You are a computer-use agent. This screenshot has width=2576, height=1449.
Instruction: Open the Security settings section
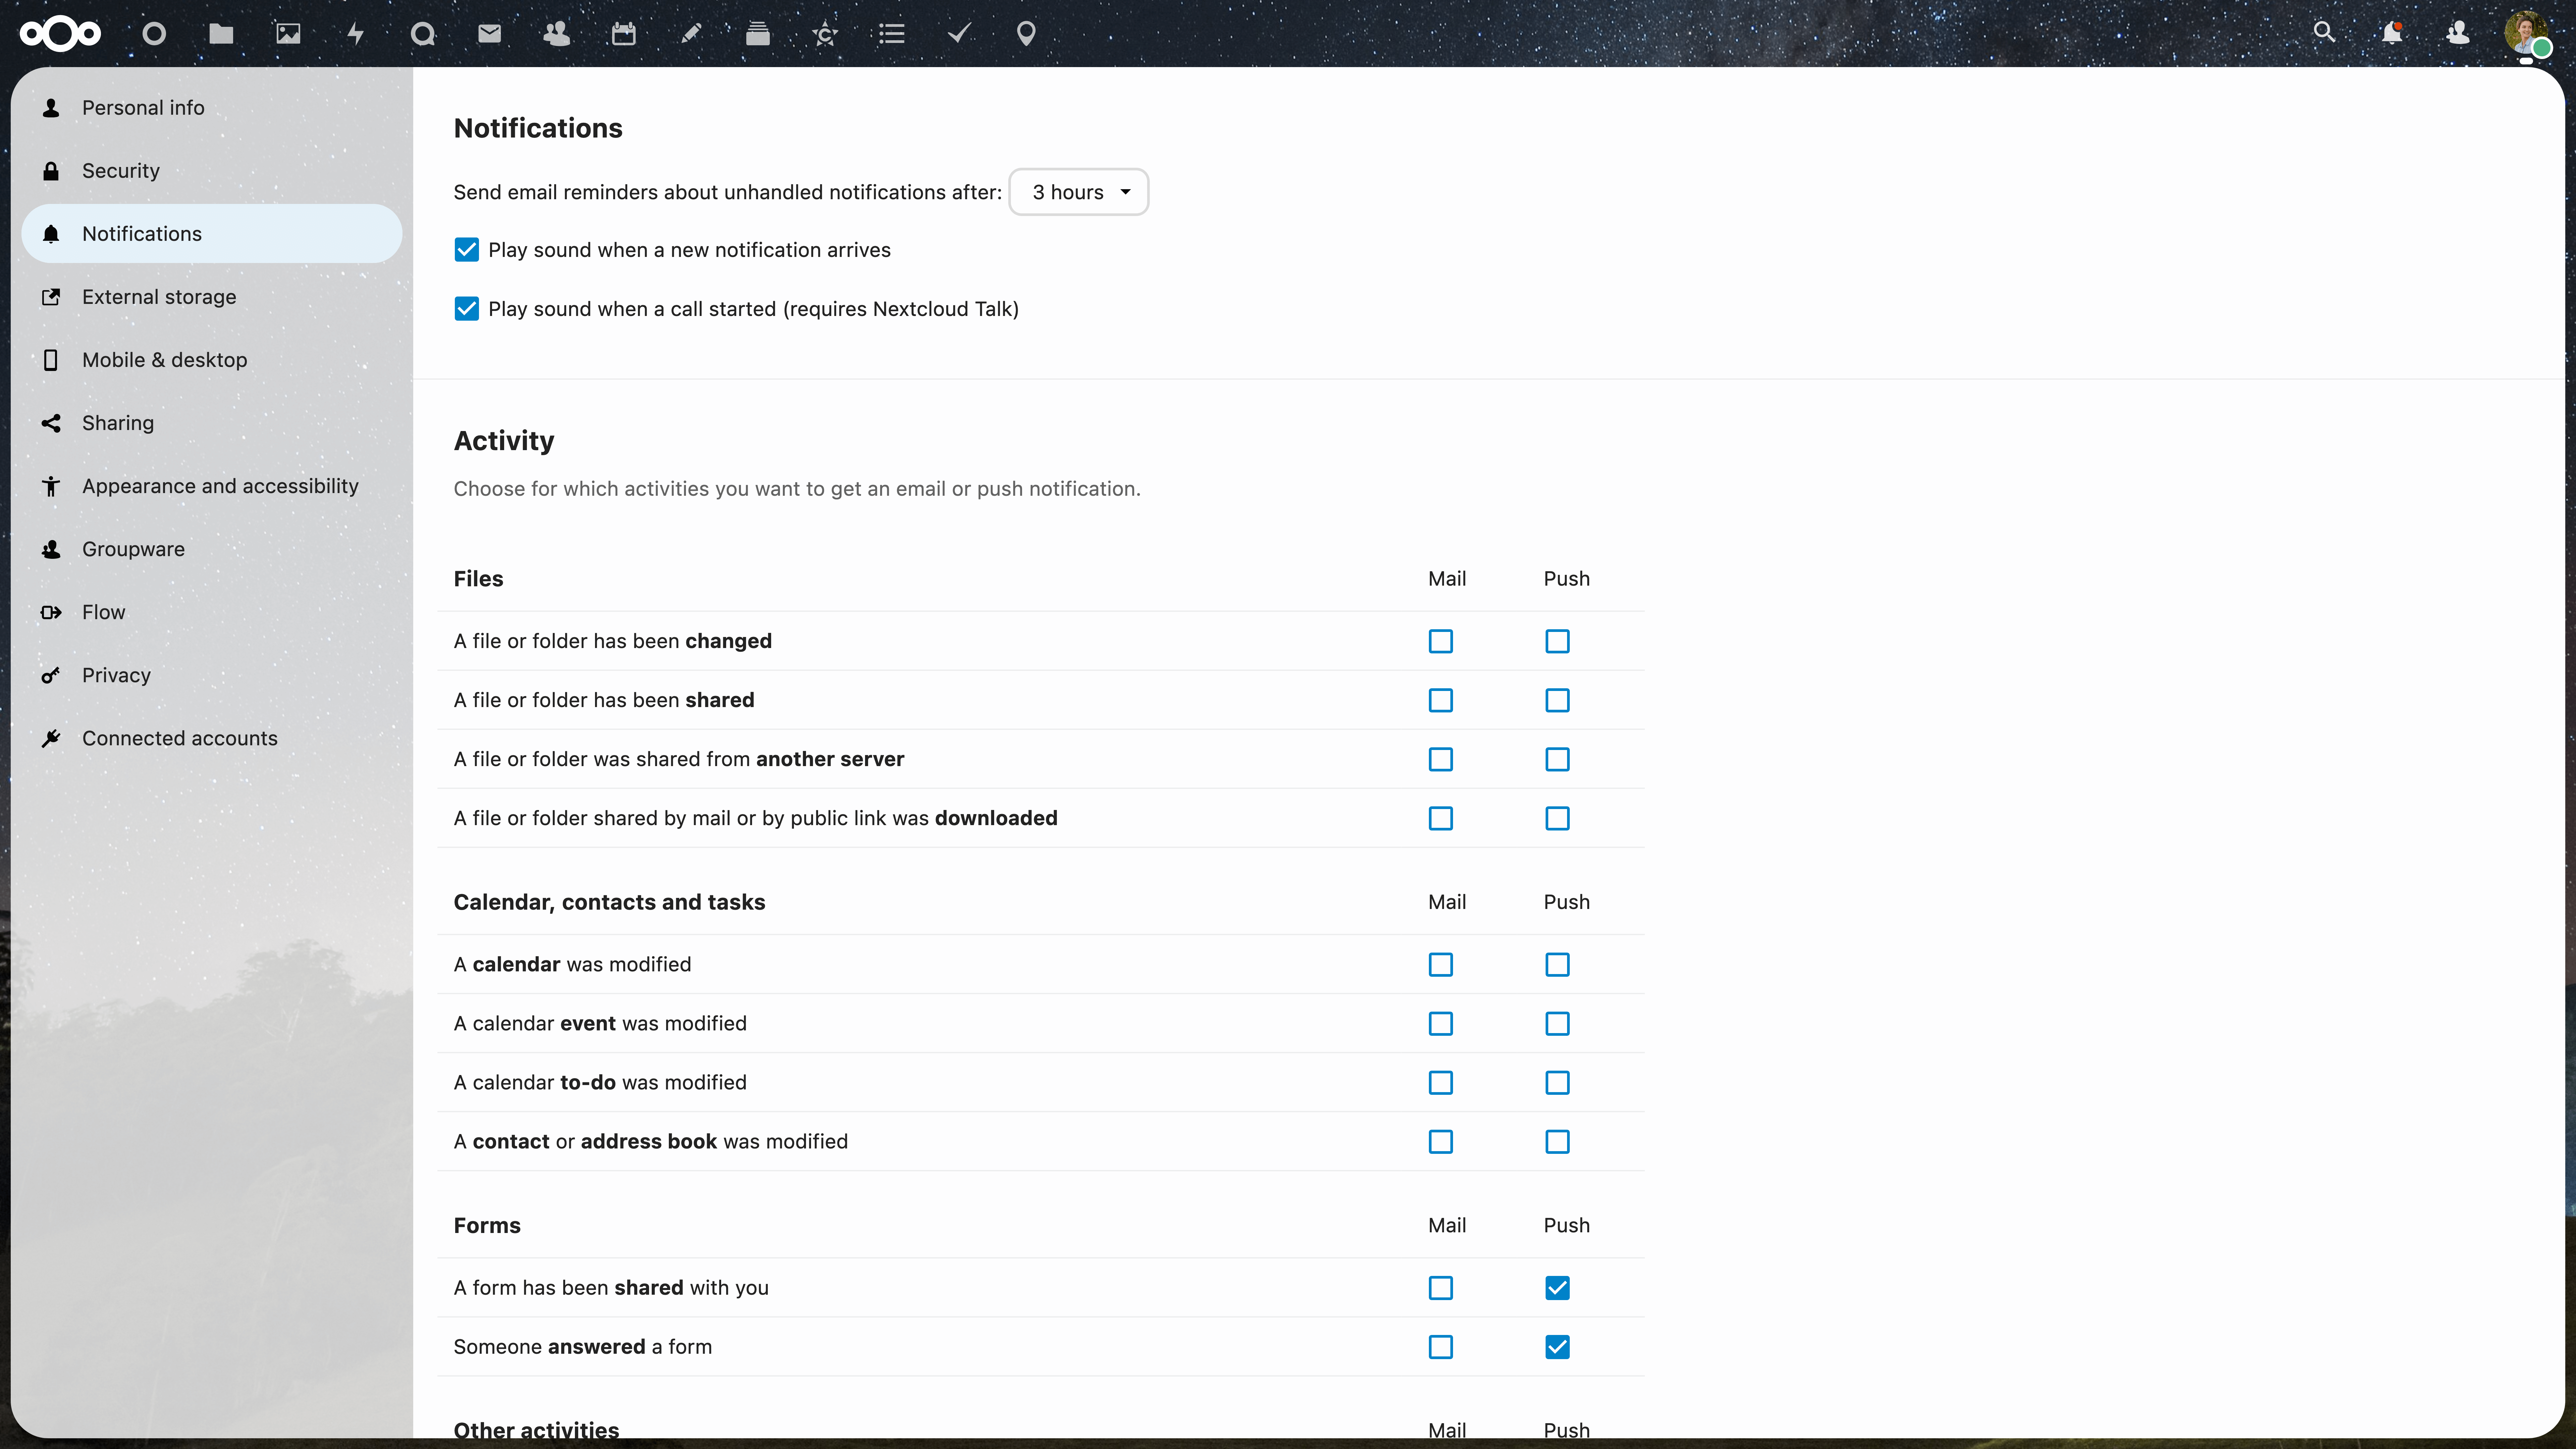coord(212,171)
